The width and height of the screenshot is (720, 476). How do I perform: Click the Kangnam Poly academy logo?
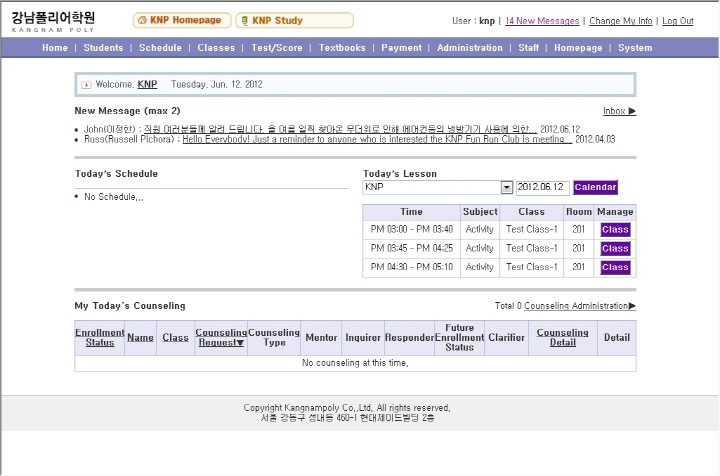coord(53,22)
